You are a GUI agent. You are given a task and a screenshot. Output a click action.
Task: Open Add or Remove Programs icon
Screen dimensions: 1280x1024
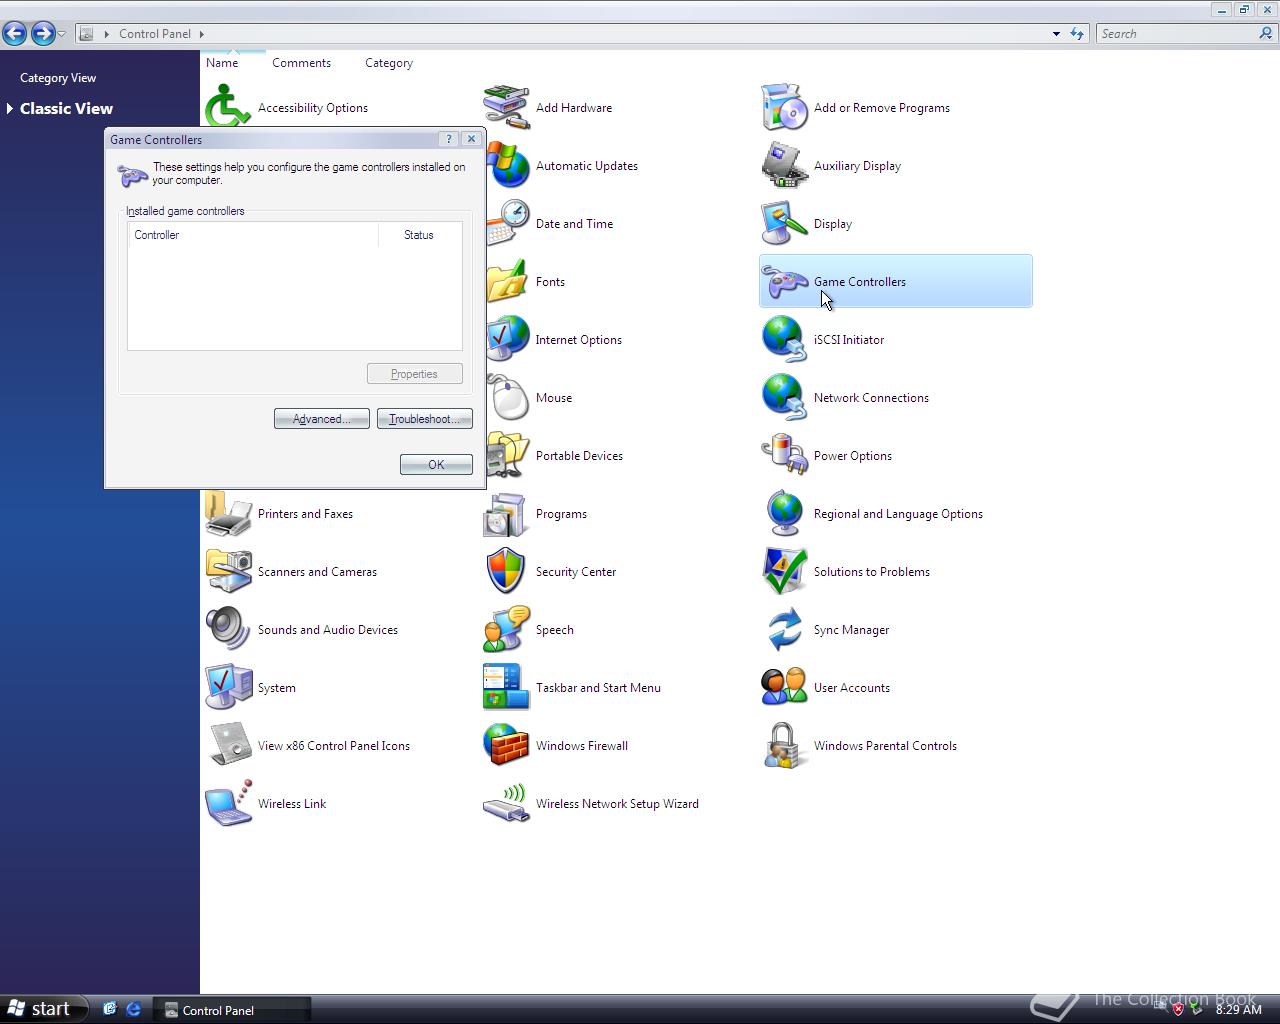[784, 108]
